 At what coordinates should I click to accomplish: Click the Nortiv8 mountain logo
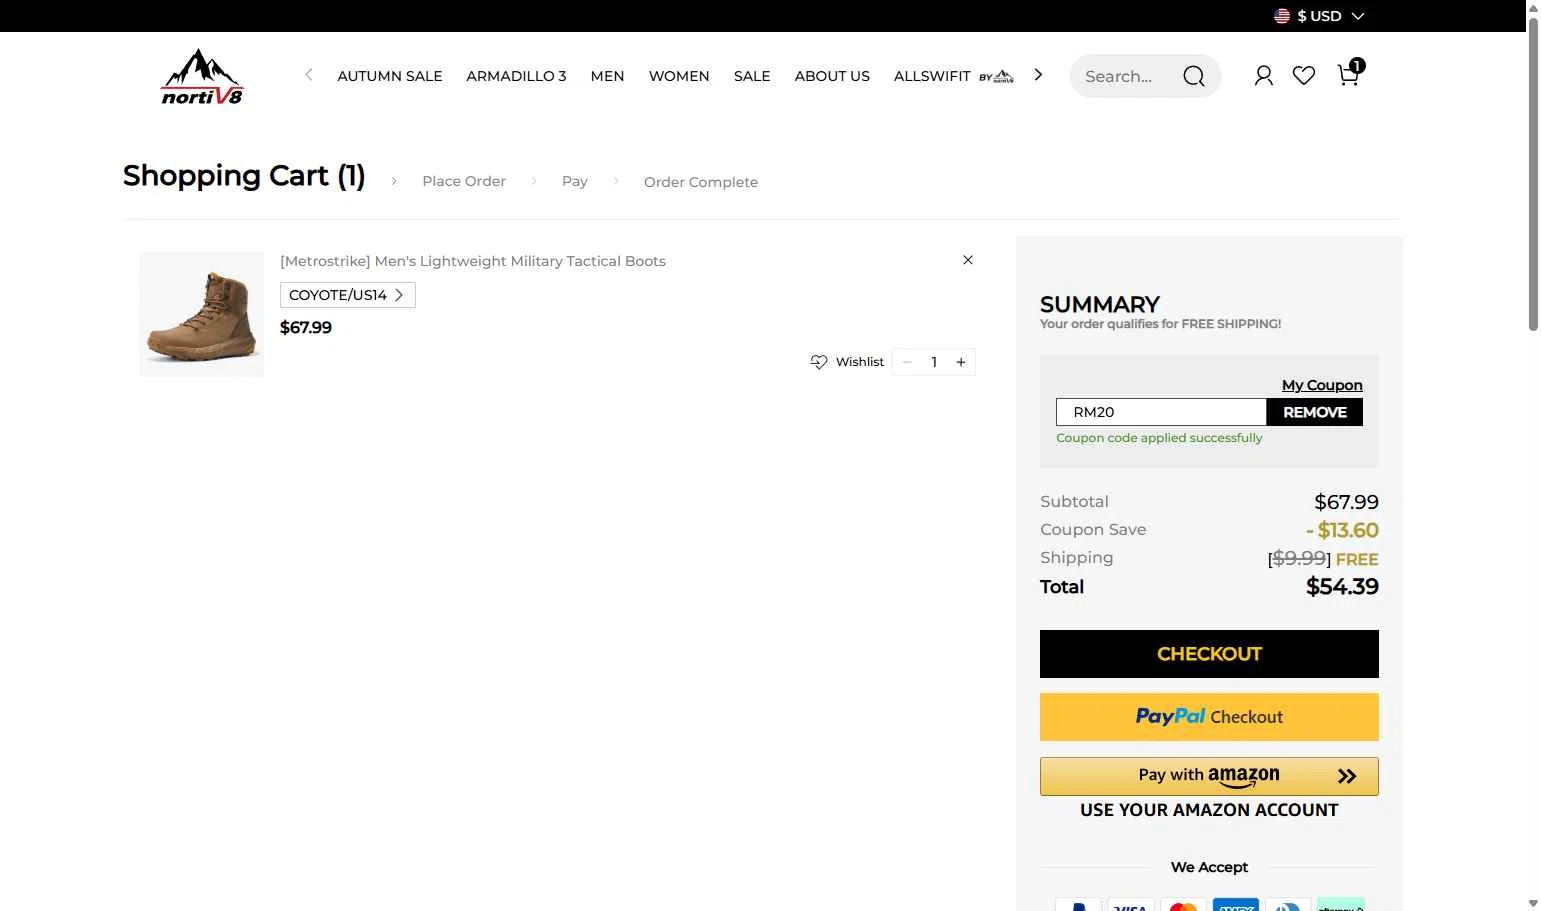pos(202,77)
